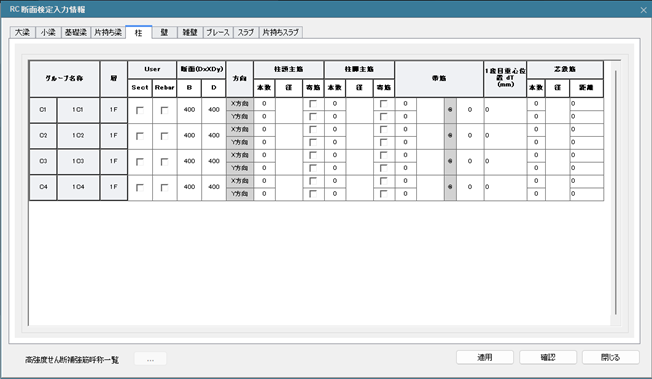Close the RC断面検定入力情報 dialog
The image size is (652, 379).
point(643,10)
